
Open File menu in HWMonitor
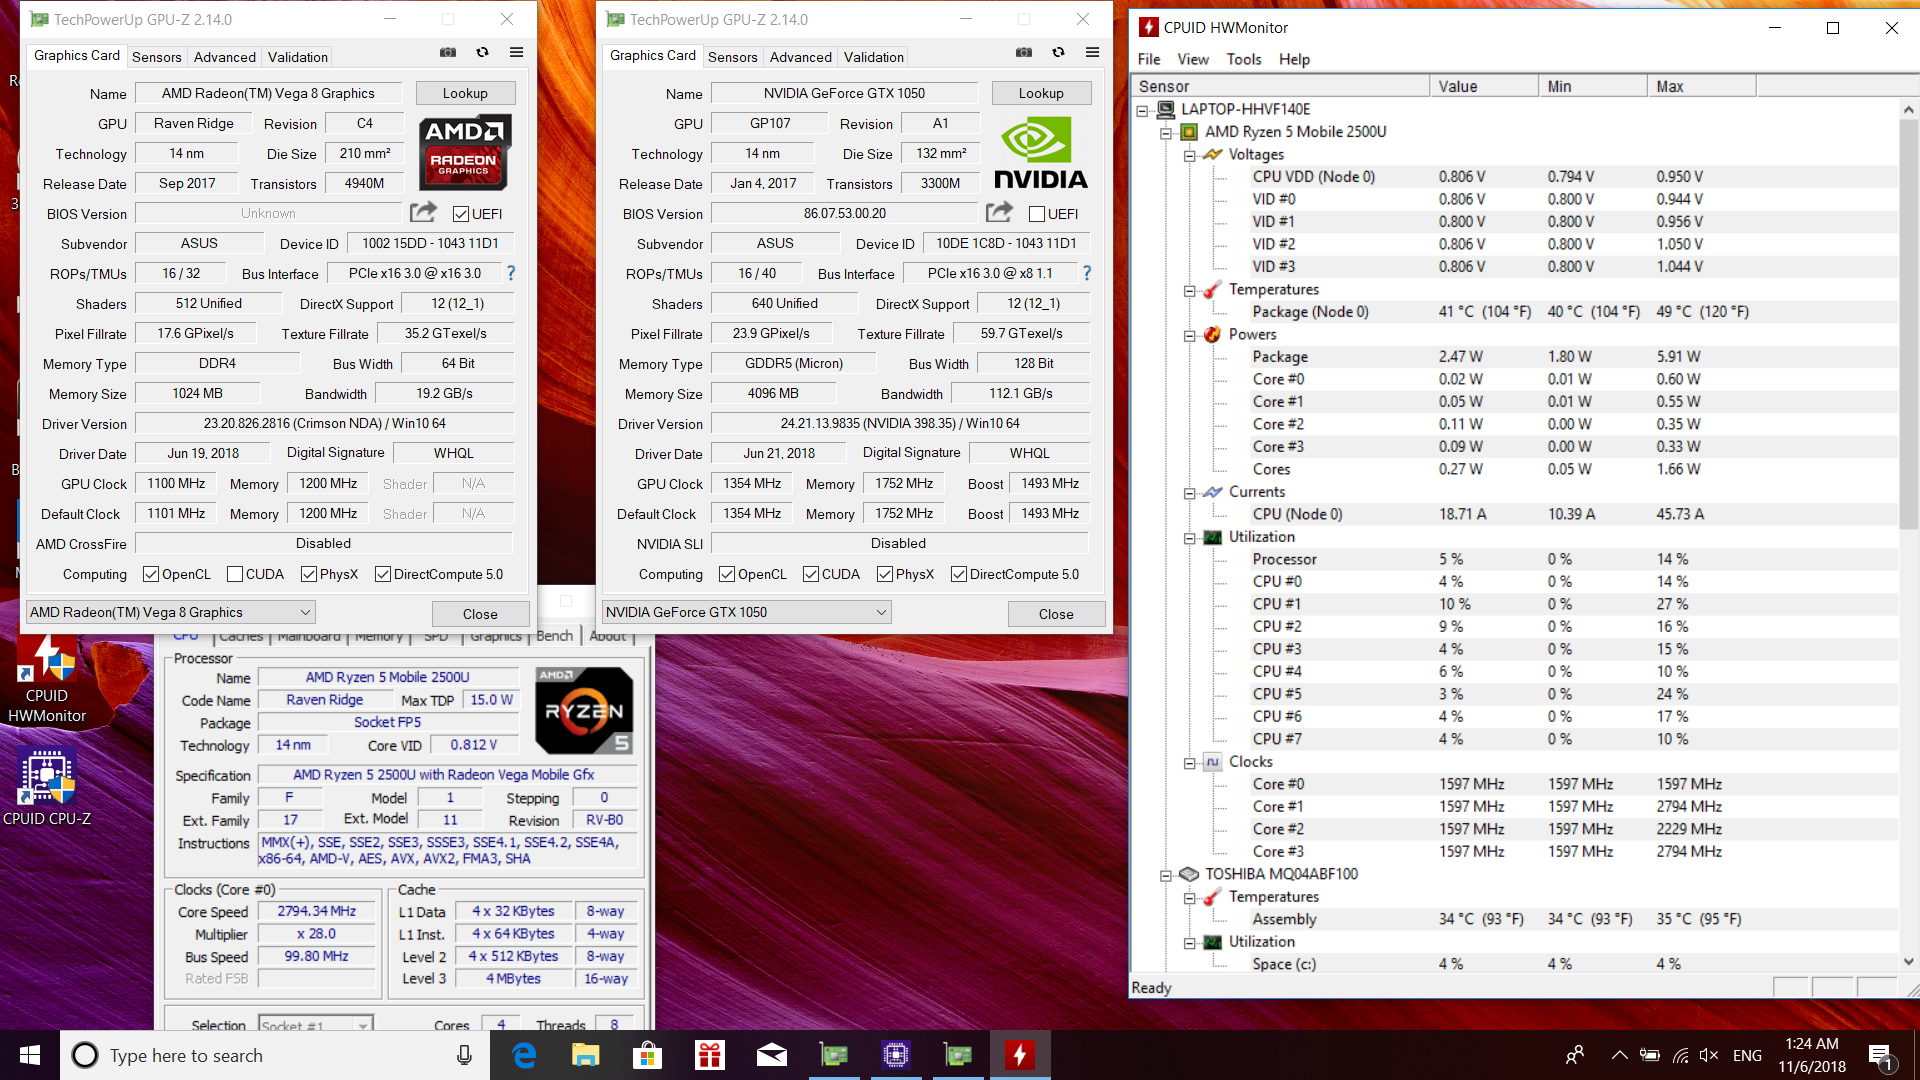click(1149, 59)
